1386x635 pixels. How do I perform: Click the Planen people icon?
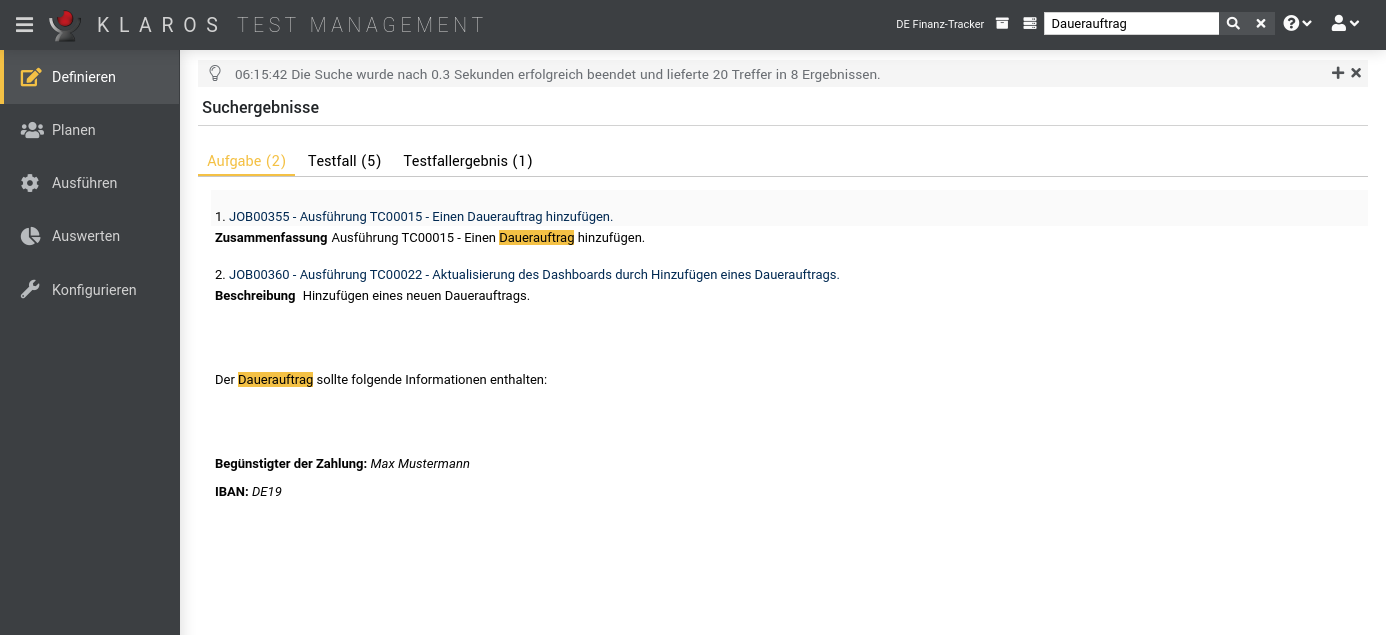31,130
